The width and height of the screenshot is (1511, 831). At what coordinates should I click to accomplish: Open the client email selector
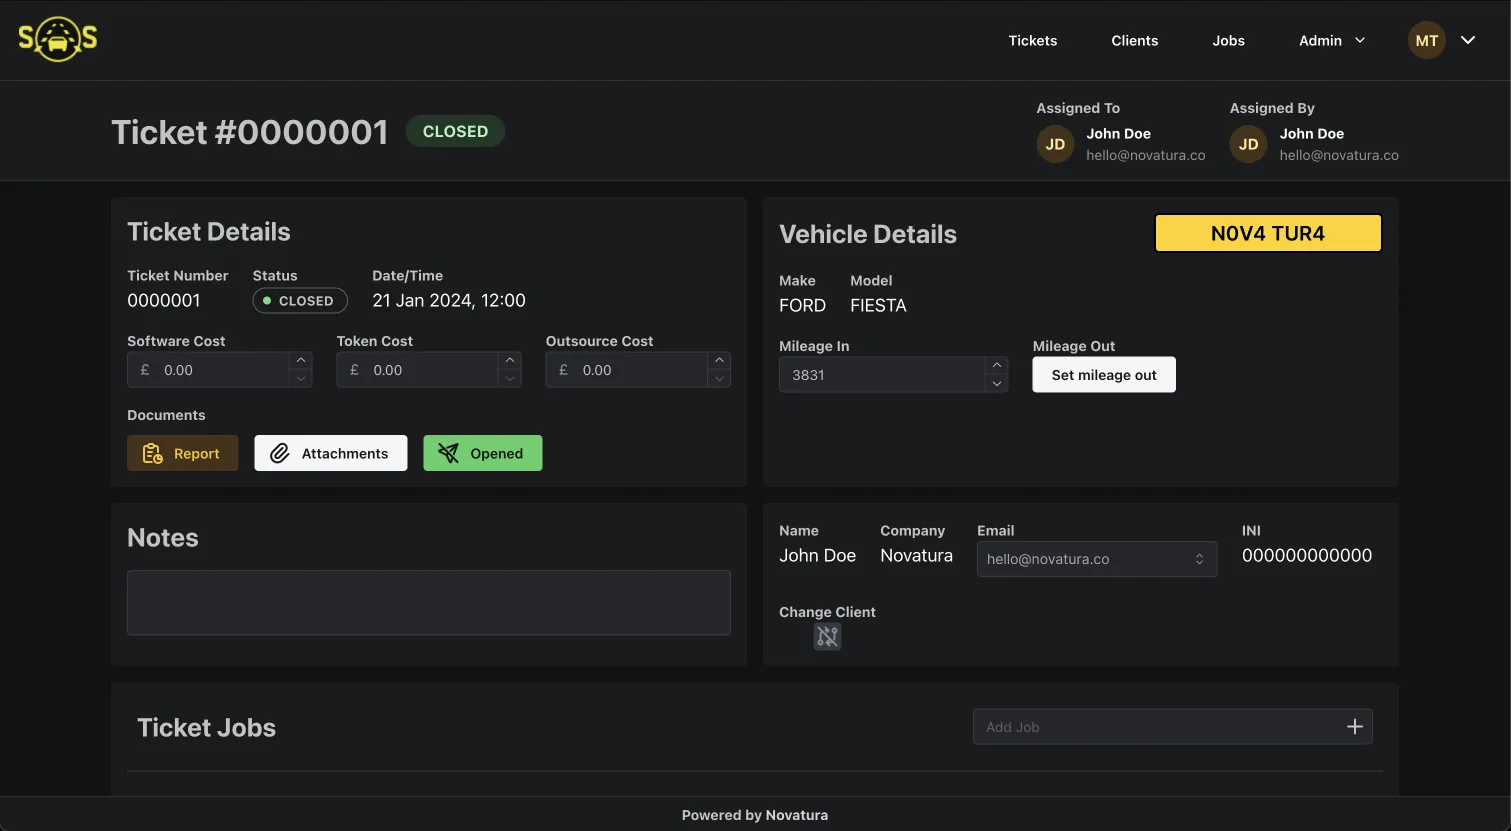tap(1096, 558)
